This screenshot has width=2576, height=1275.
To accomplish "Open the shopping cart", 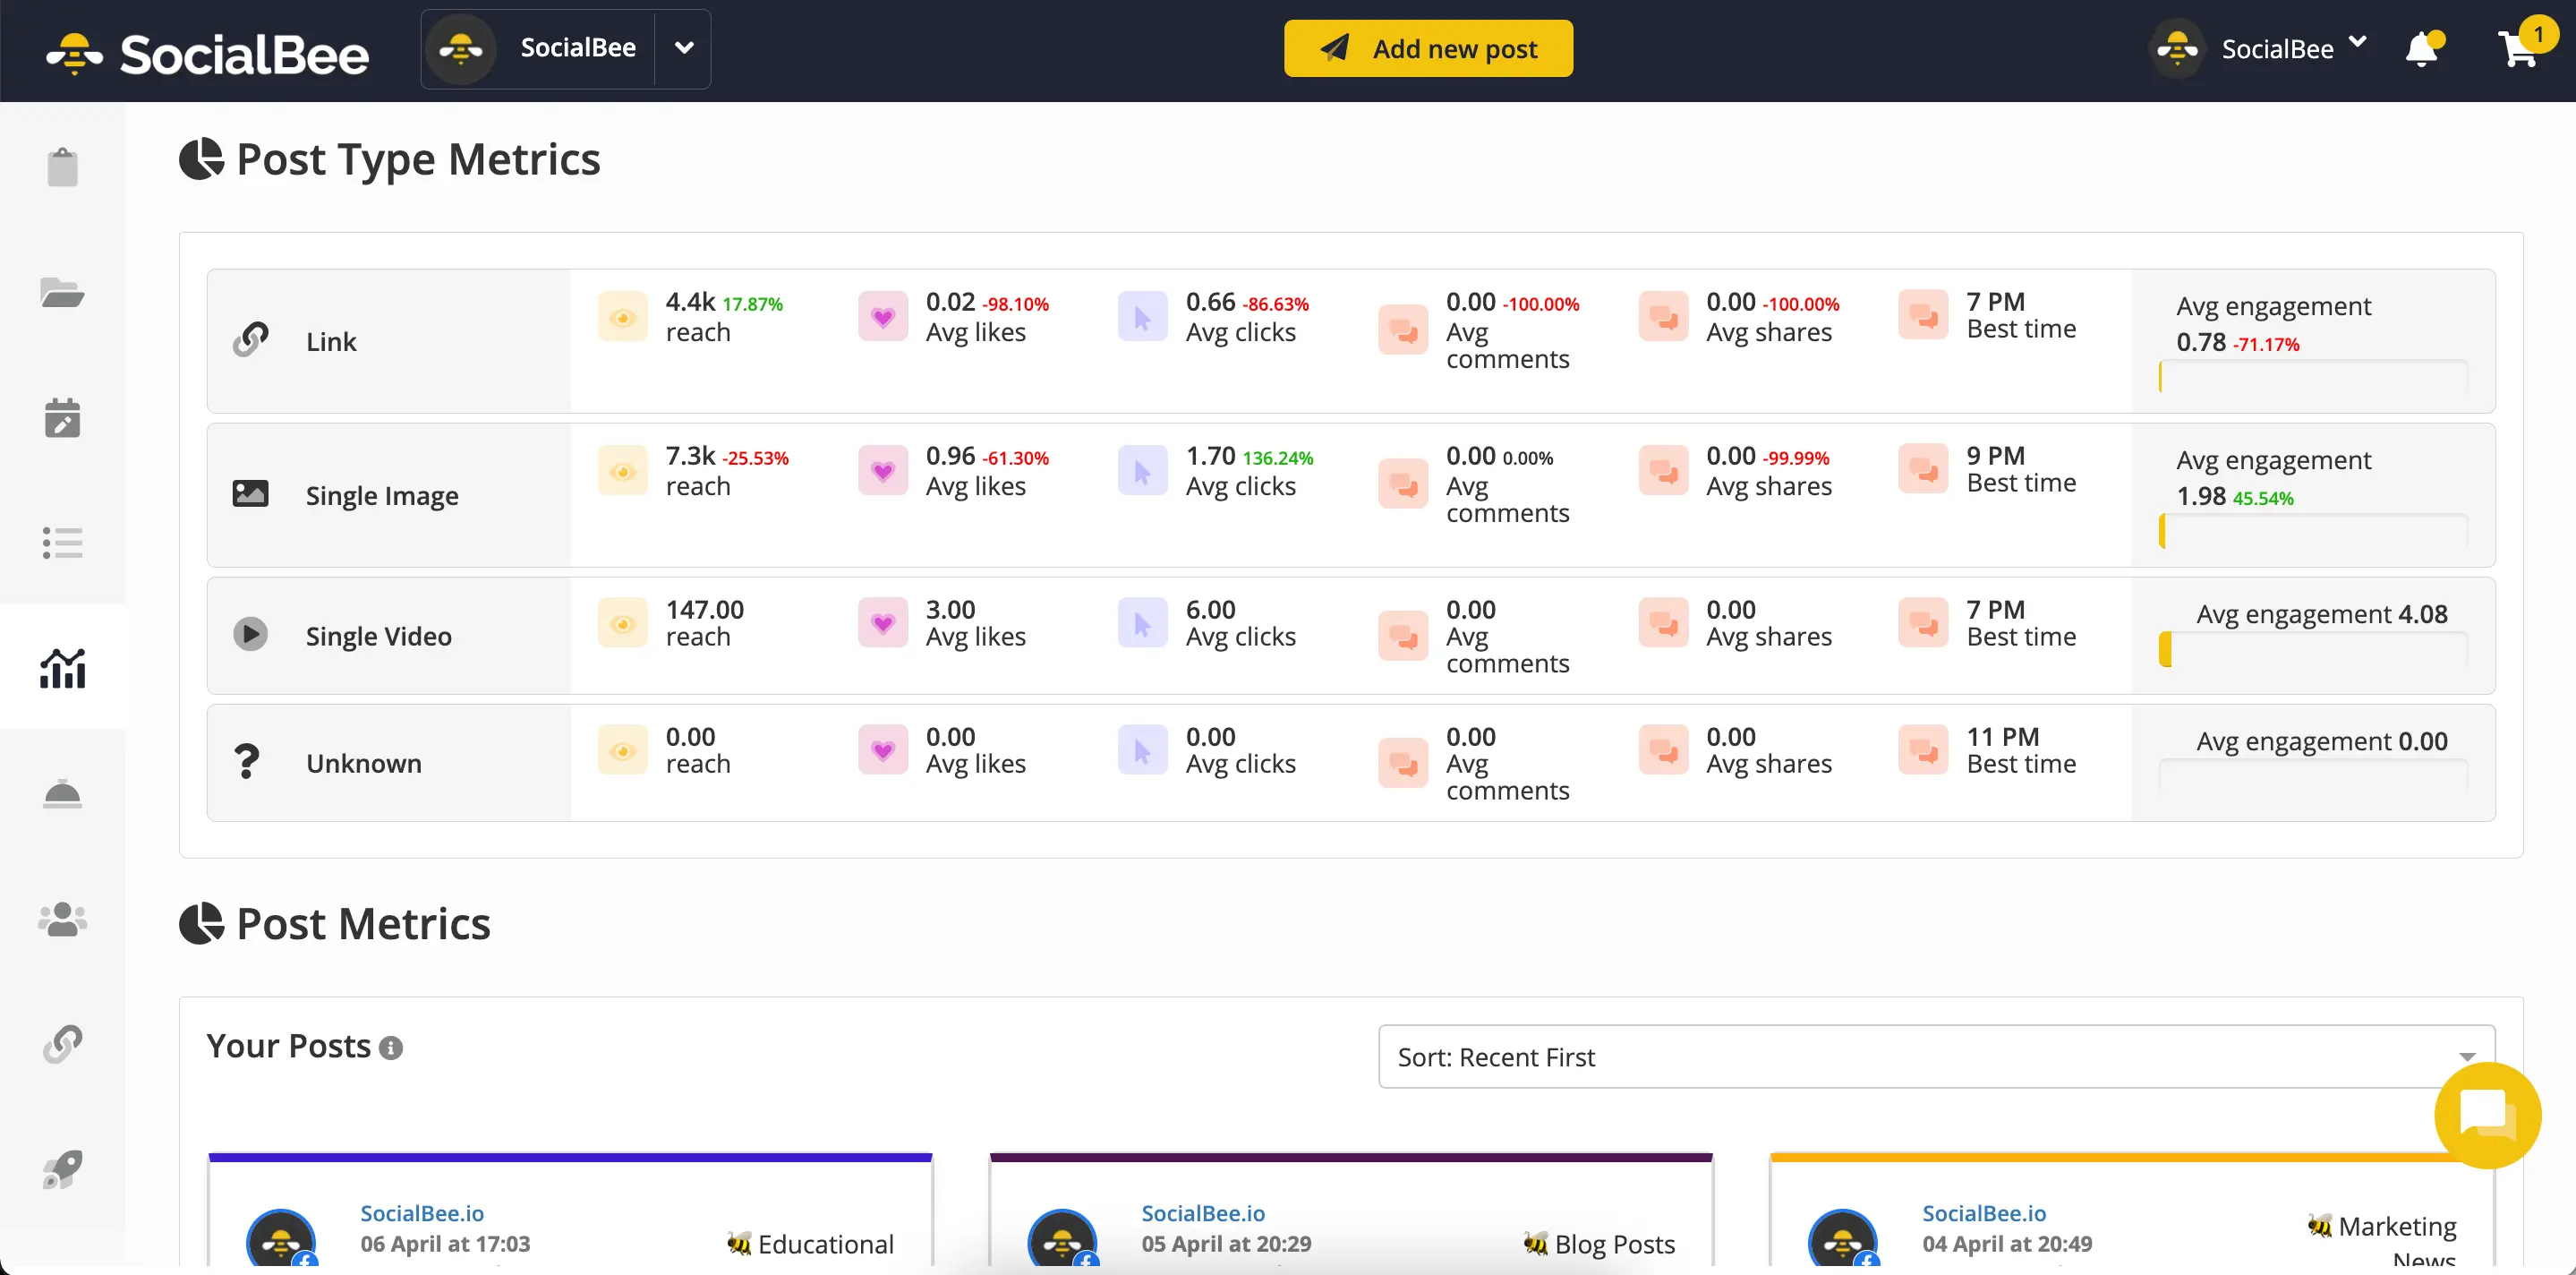I will [2518, 48].
